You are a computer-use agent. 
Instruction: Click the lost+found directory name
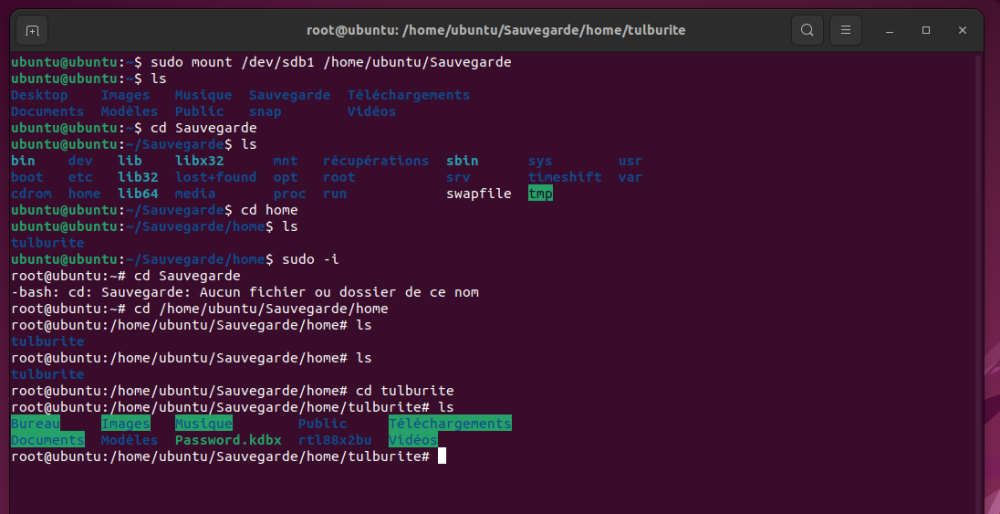pyautogui.click(x=216, y=177)
